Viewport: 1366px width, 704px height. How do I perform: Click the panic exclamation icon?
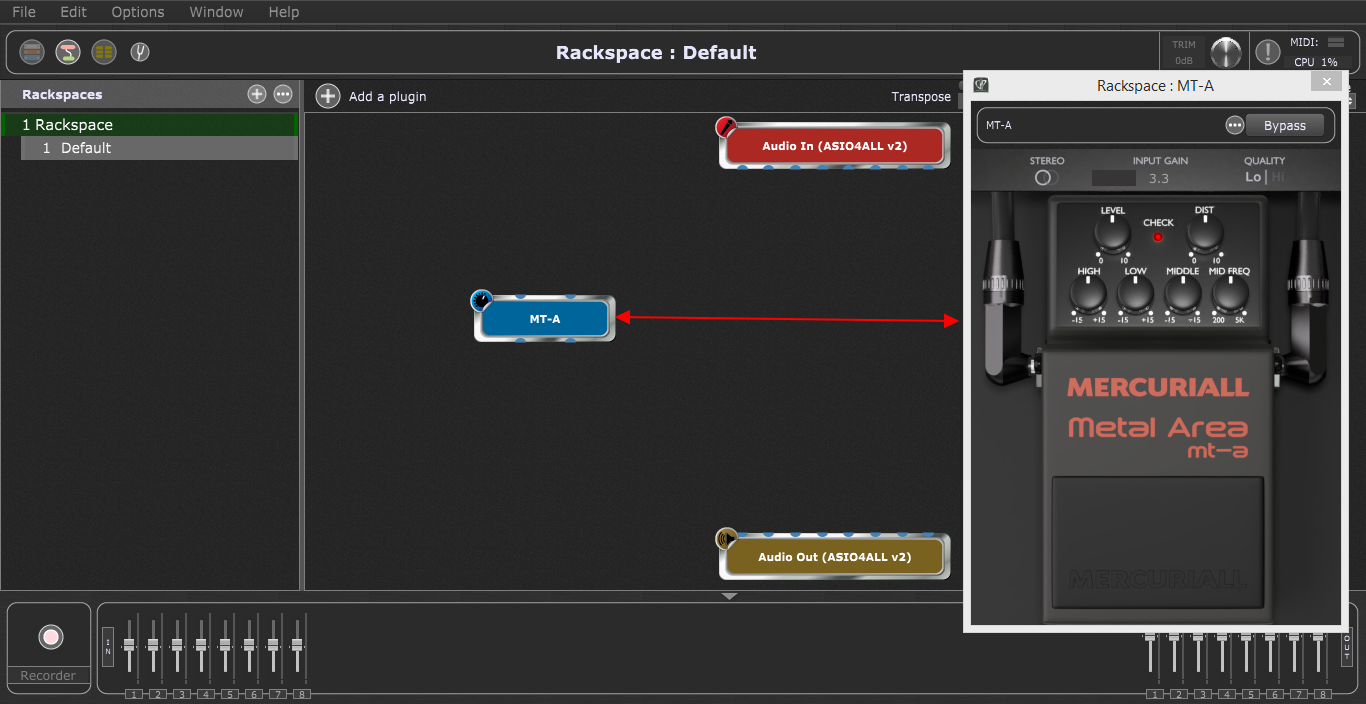pyautogui.click(x=1268, y=52)
